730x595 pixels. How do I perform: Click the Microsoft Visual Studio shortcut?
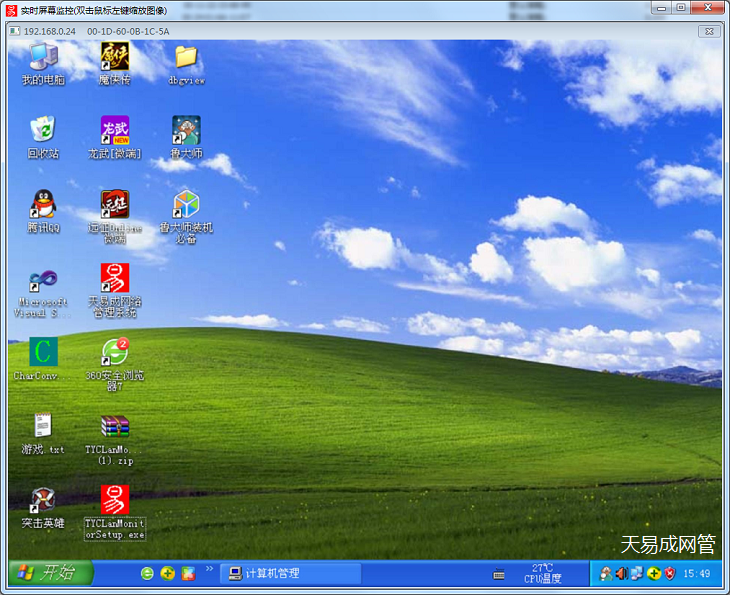43,280
